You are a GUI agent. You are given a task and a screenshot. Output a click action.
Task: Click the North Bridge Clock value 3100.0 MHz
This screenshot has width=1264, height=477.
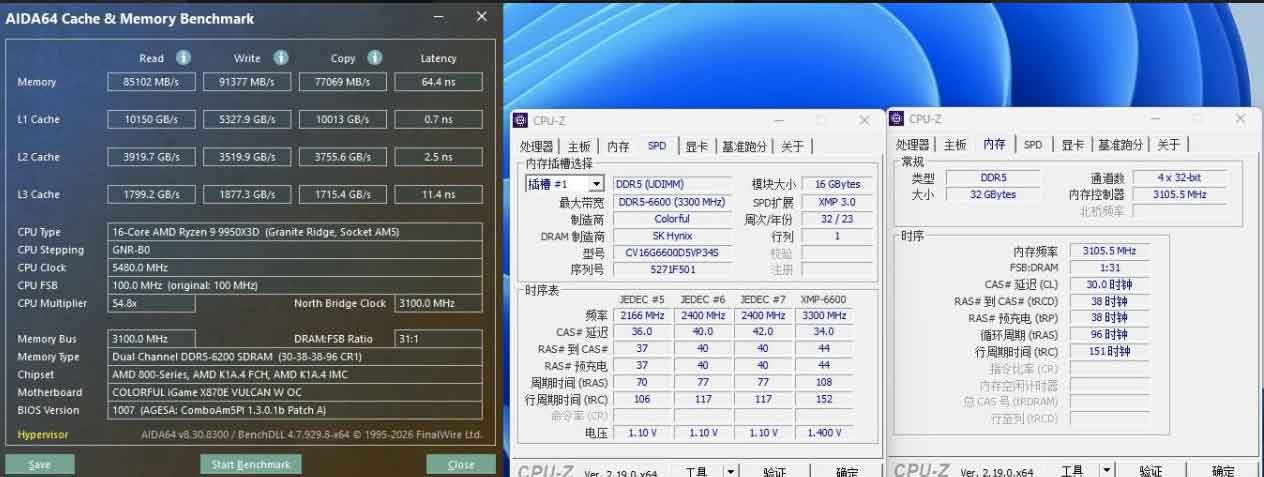click(x=439, y=303)
